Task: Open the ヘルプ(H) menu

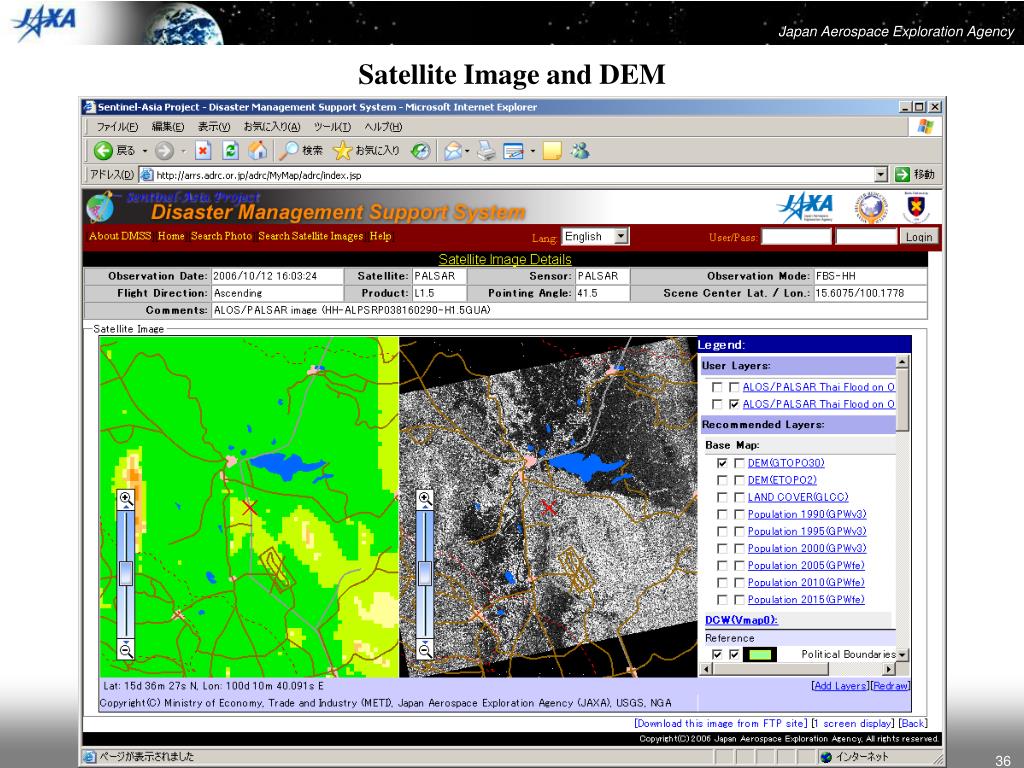Action: pyautogui.click(x=383, y=127)
